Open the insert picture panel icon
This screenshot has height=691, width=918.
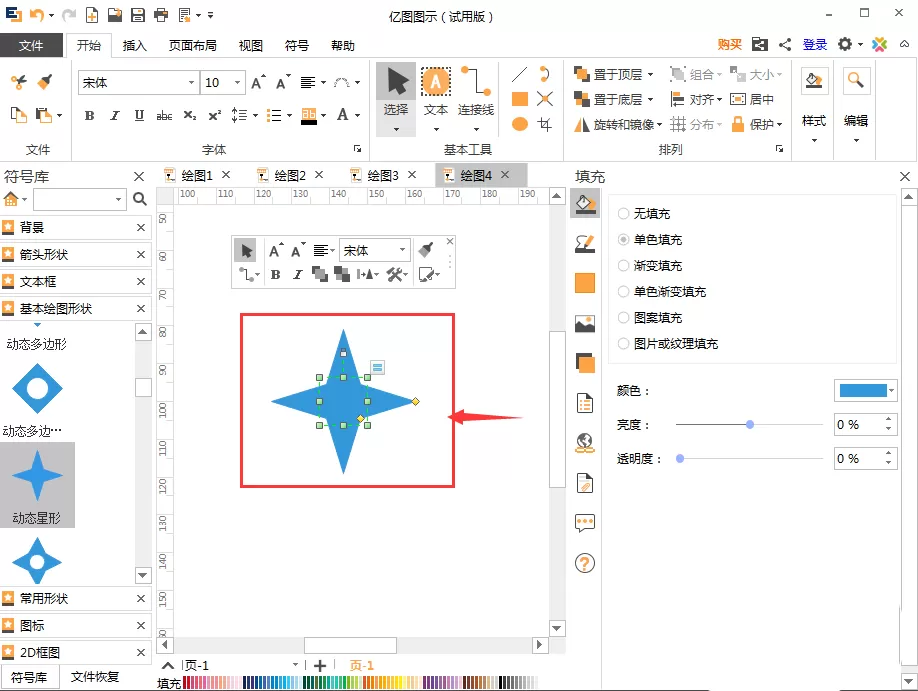585,323
